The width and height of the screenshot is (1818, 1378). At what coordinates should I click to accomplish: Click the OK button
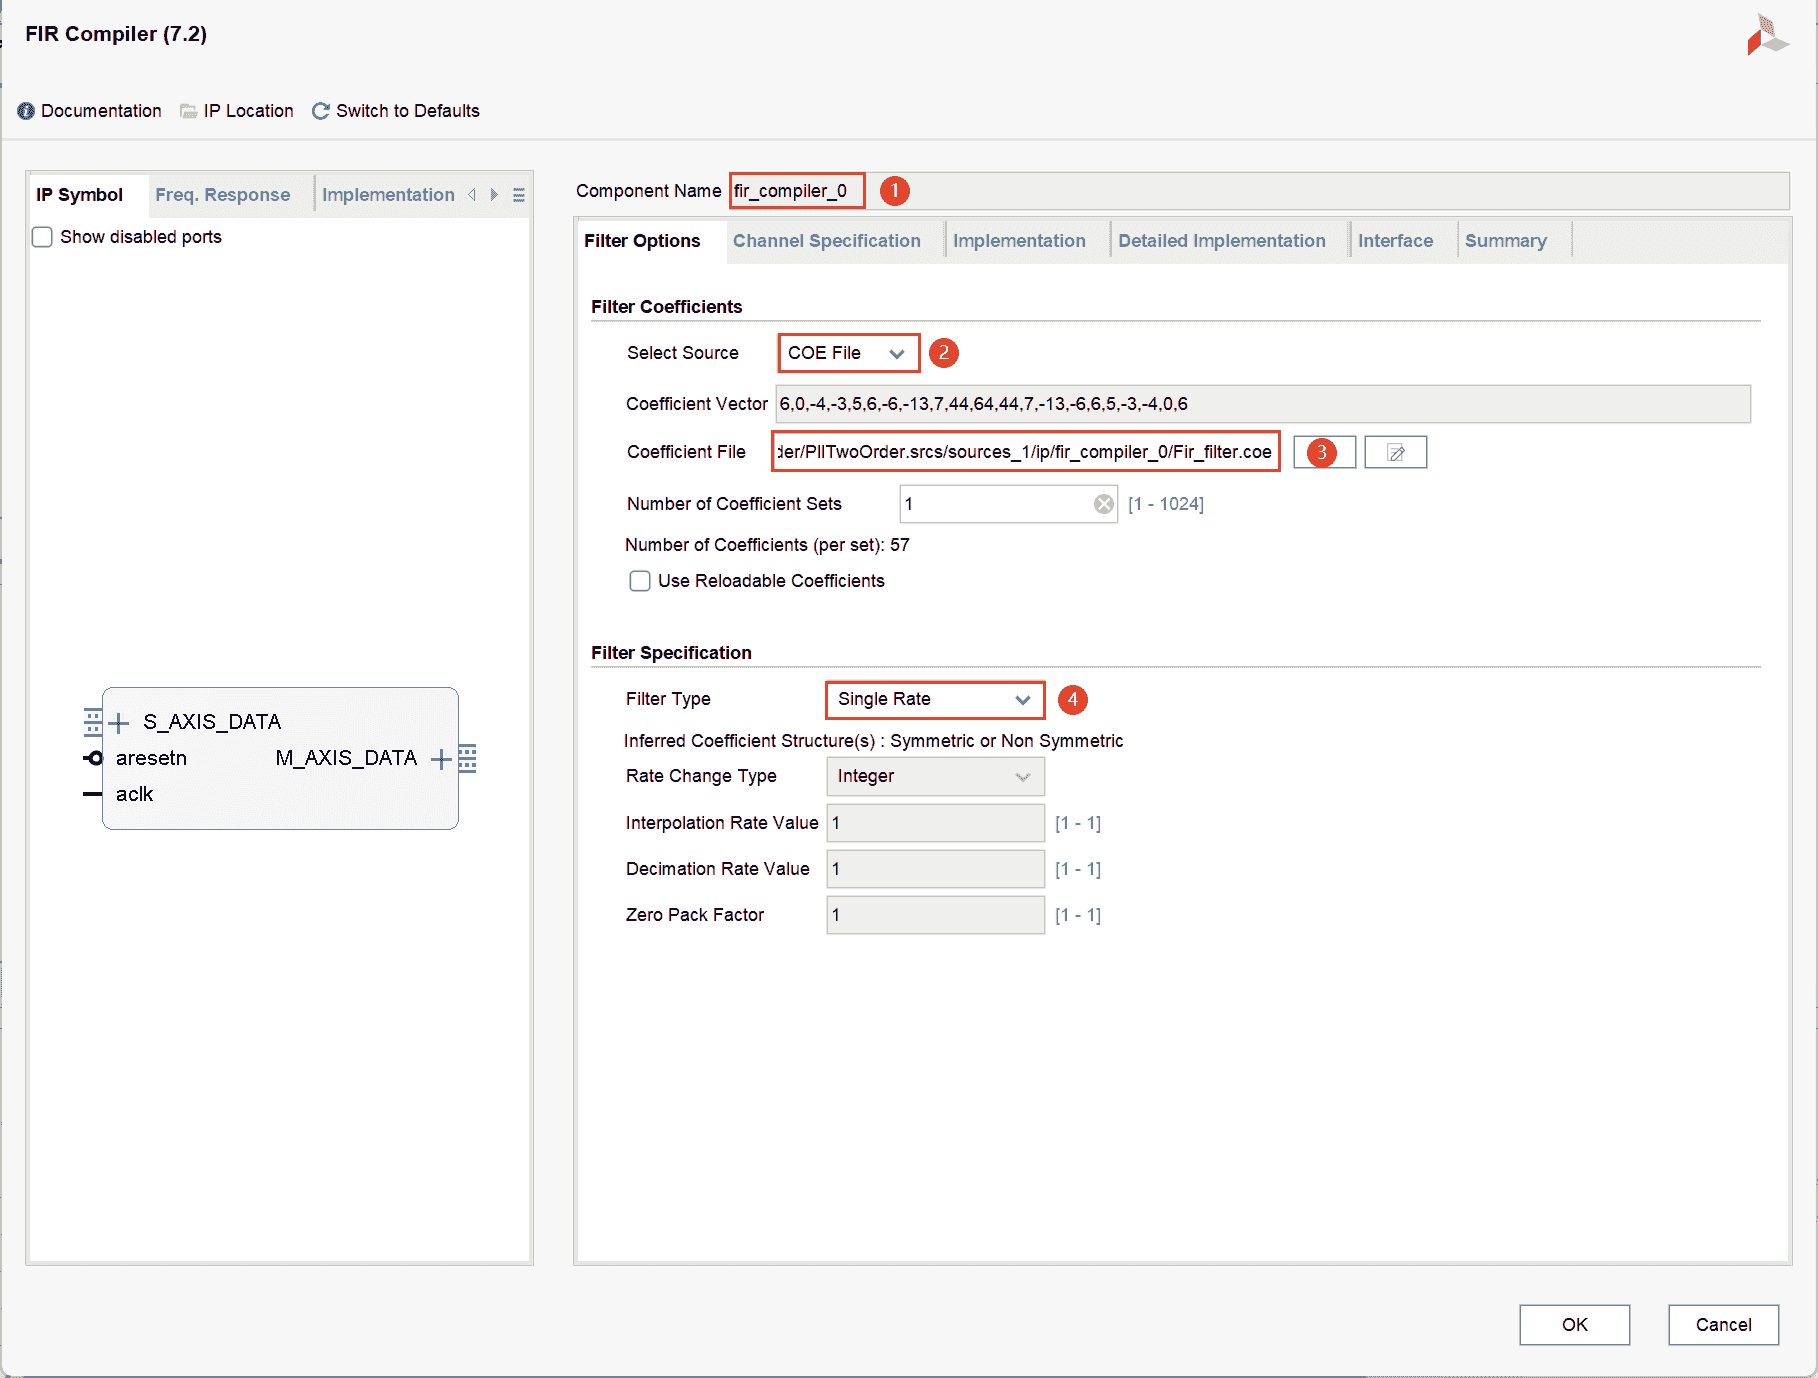(1574, 1325)
